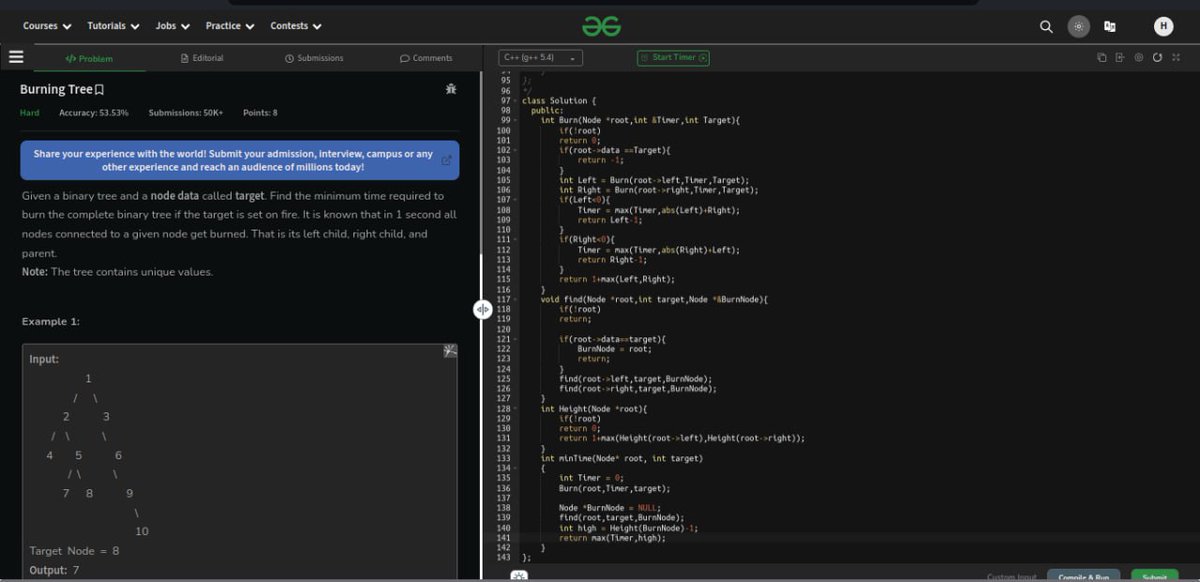Reset the code editor
Image resolution: width=1200 pixels, height=582 pixels.
[x=1157, y=57]
